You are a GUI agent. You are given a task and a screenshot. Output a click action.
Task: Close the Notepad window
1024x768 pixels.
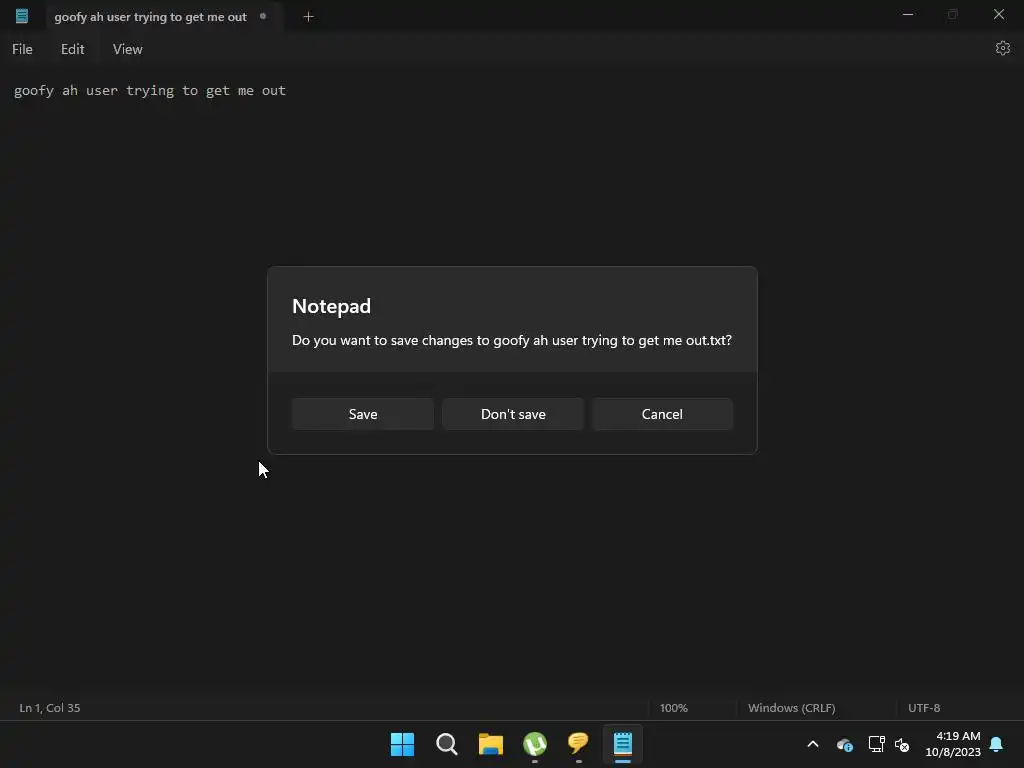point(999,14)
